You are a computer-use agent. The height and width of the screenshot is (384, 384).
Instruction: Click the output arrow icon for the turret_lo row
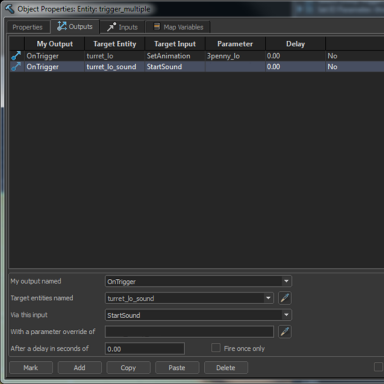coord(16,56)
